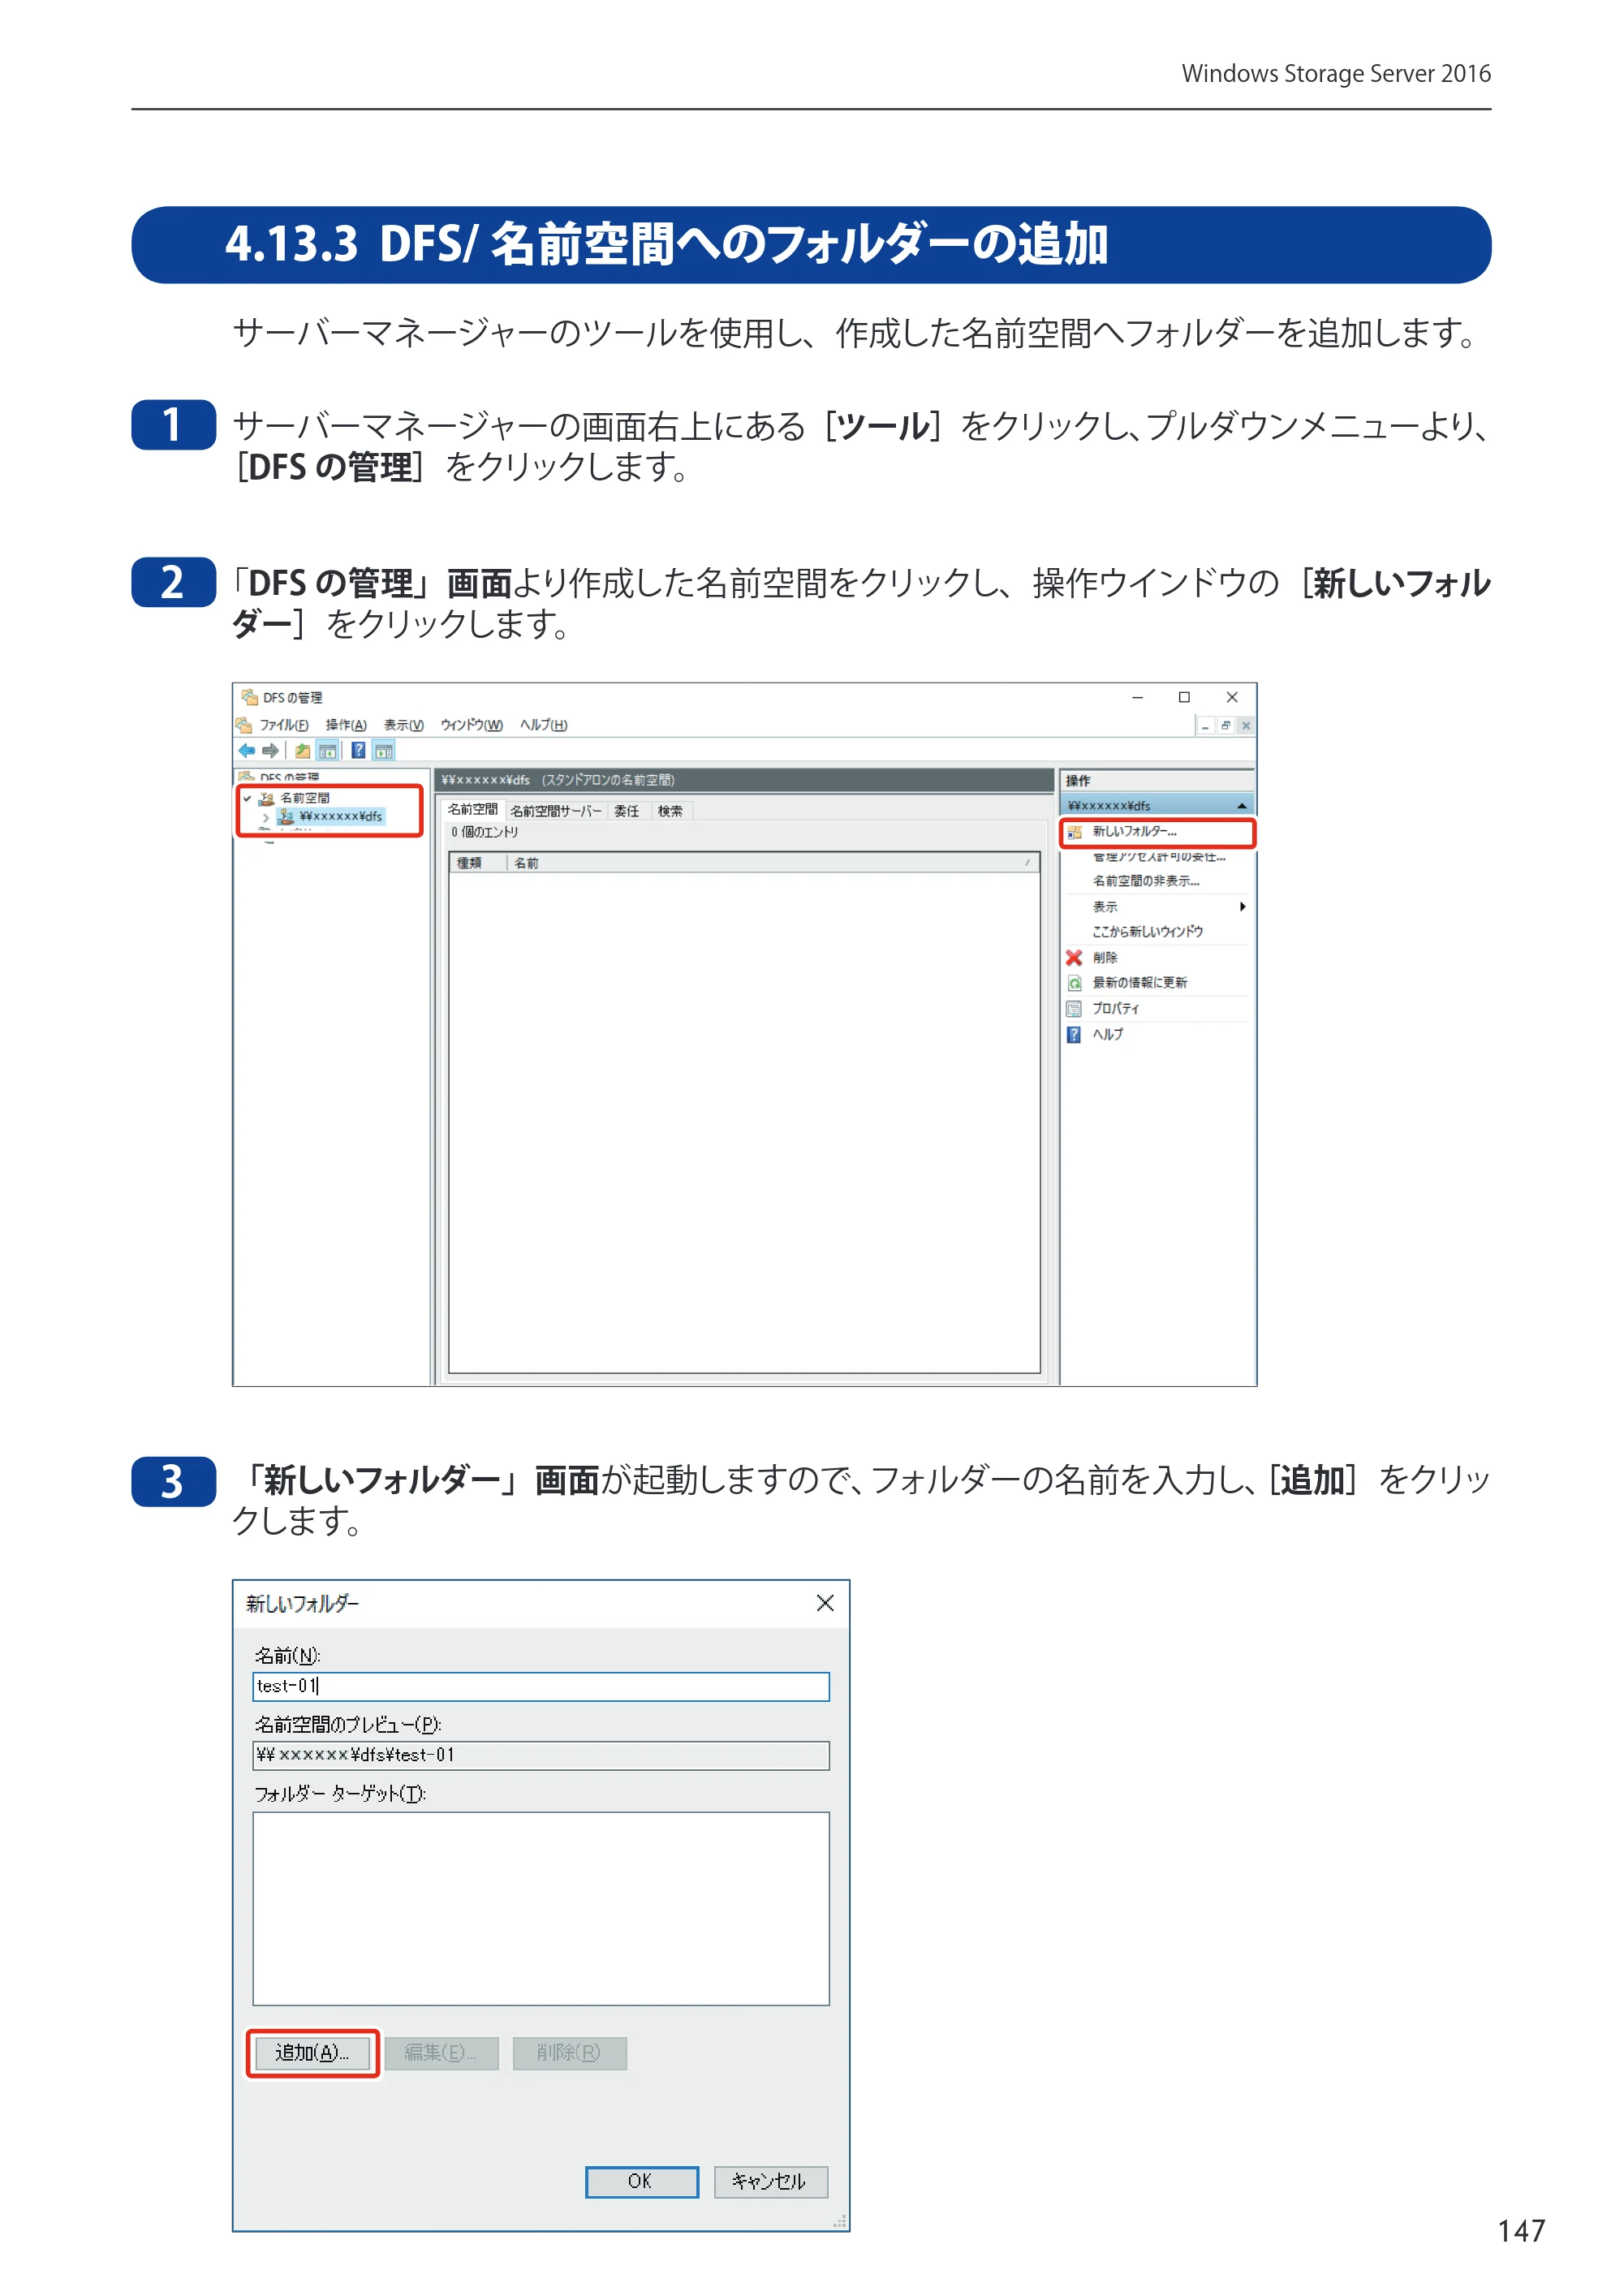The image size is (1624, 2296).
Task: Click OK in 新しいフォルダー dialog
Action: click(x=641, y=2182)
